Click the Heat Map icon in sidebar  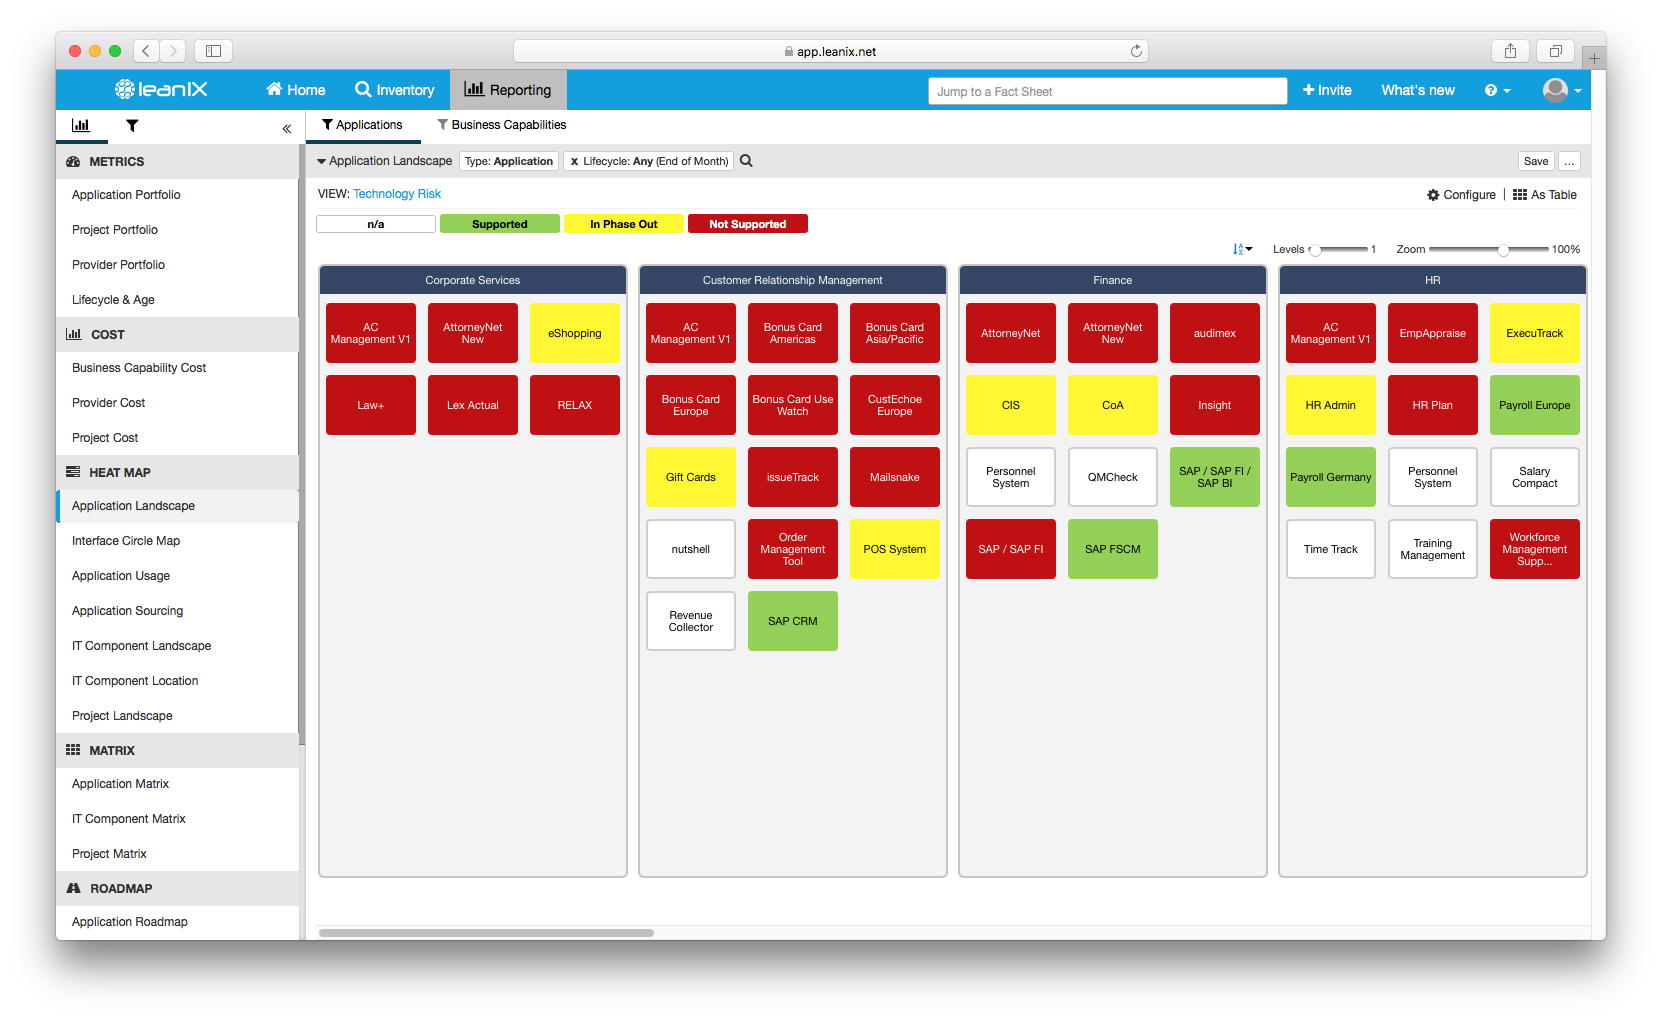pos(73,471)
